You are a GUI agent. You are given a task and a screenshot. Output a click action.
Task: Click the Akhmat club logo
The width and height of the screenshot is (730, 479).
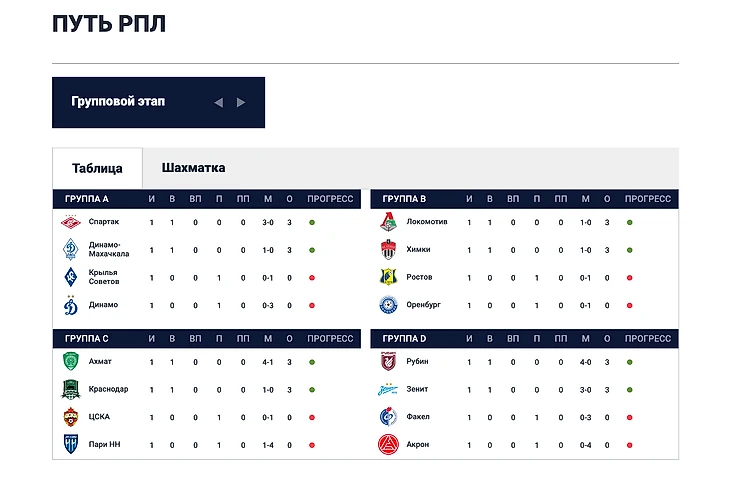click(71, 361)
